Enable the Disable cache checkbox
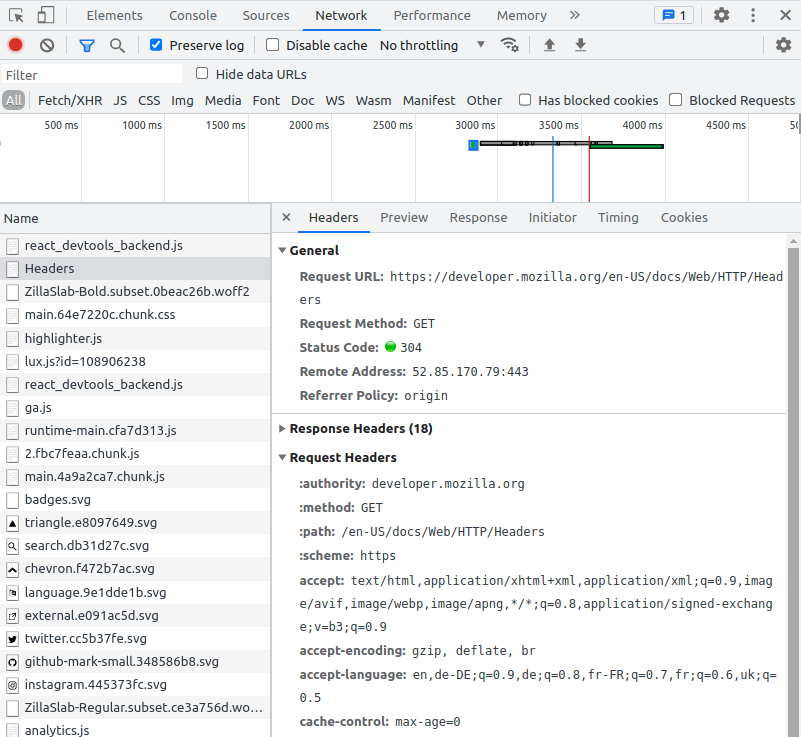 [273, 45]
